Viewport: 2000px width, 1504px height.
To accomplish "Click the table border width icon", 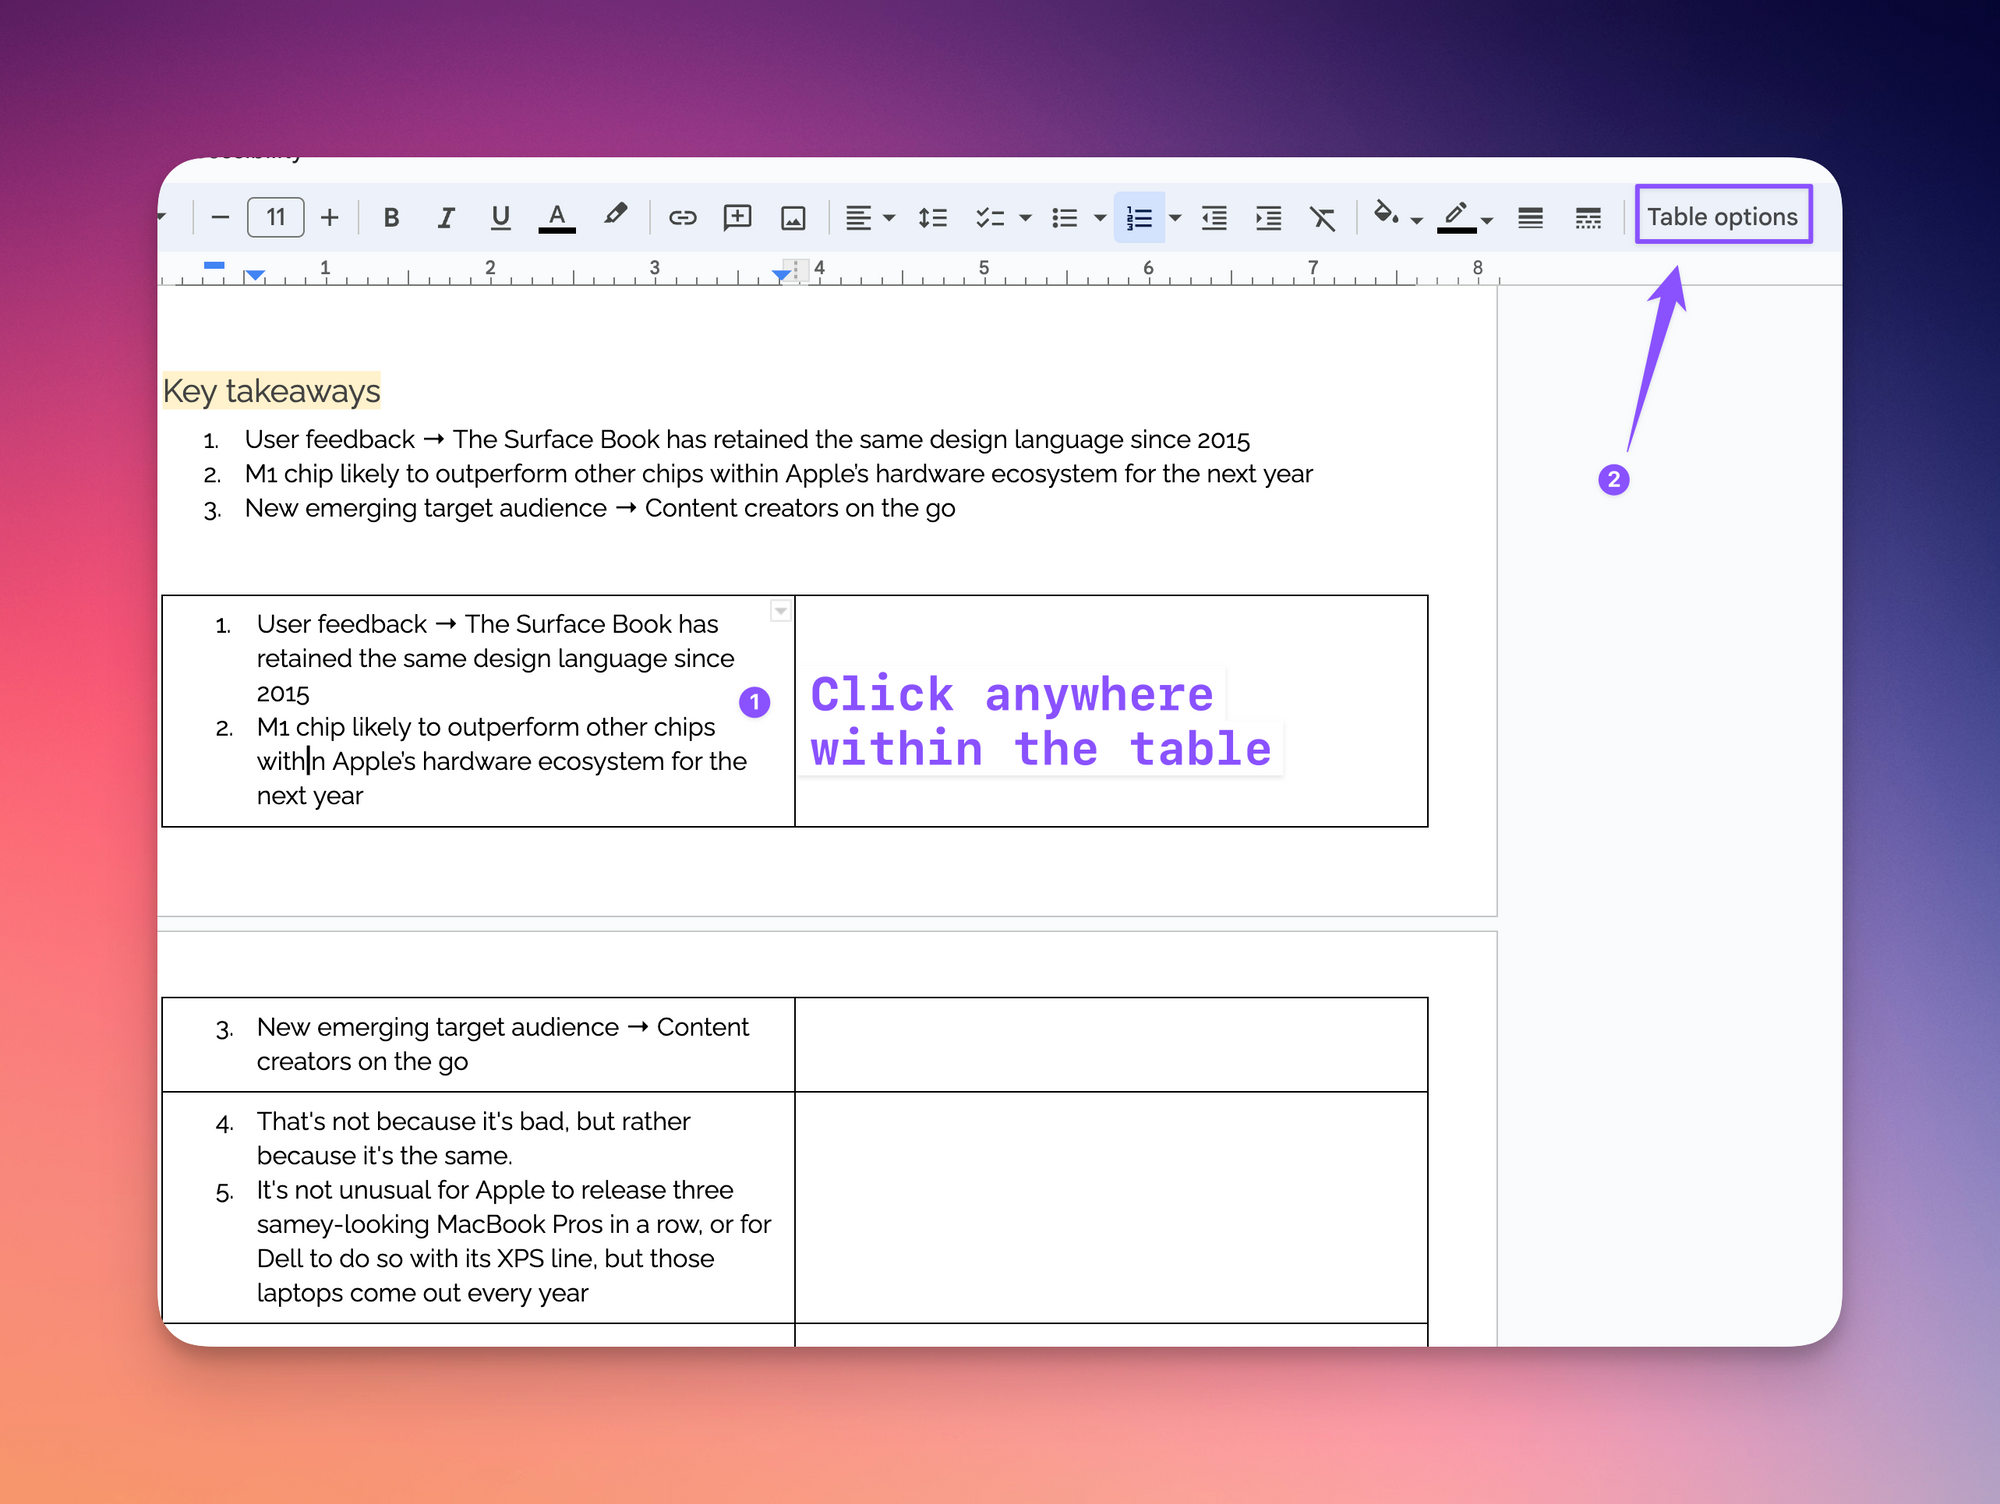I will tap(1530, 217).
